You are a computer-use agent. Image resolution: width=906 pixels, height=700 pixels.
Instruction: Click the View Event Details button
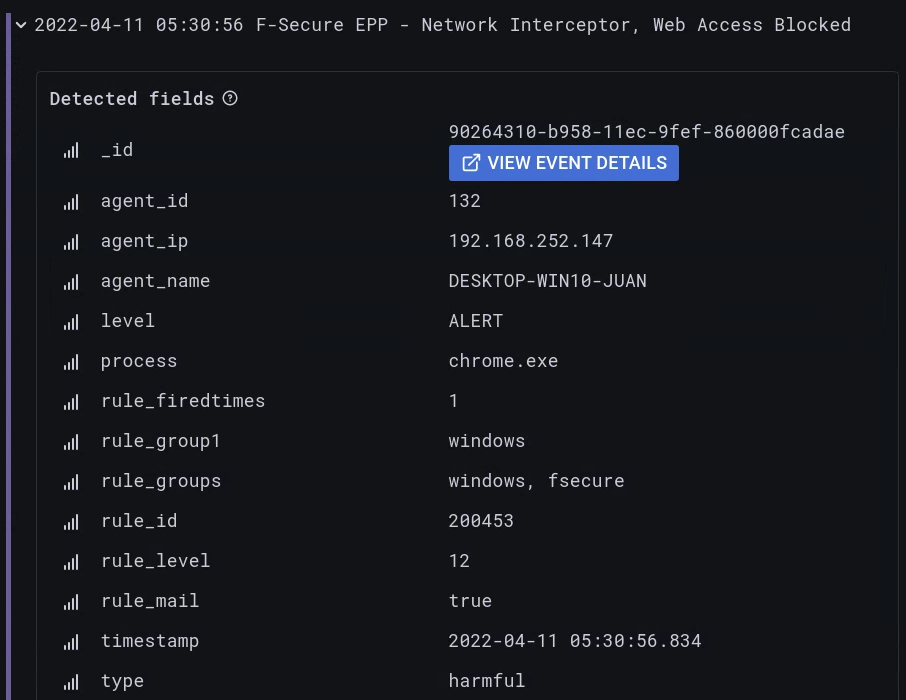point(564,163)
